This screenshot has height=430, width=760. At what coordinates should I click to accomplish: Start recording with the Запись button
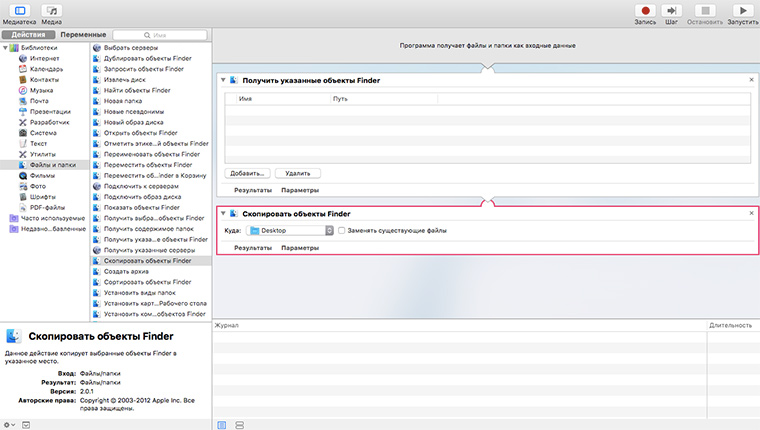pos(645,10)
